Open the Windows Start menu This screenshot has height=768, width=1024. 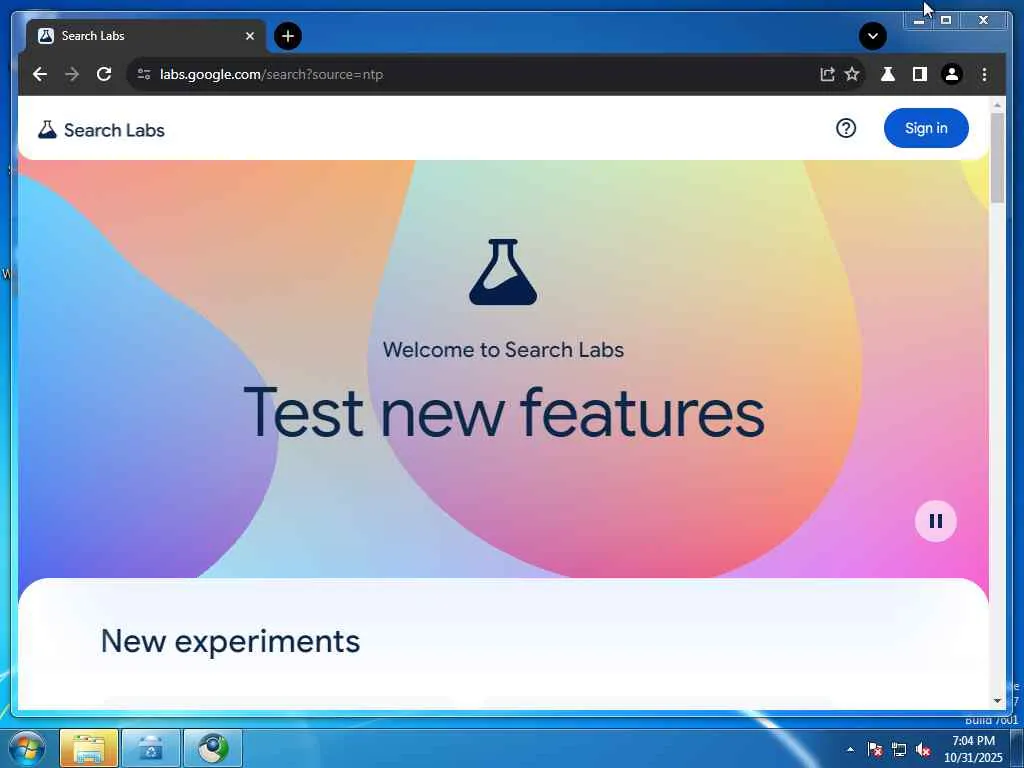coord(26,748)
